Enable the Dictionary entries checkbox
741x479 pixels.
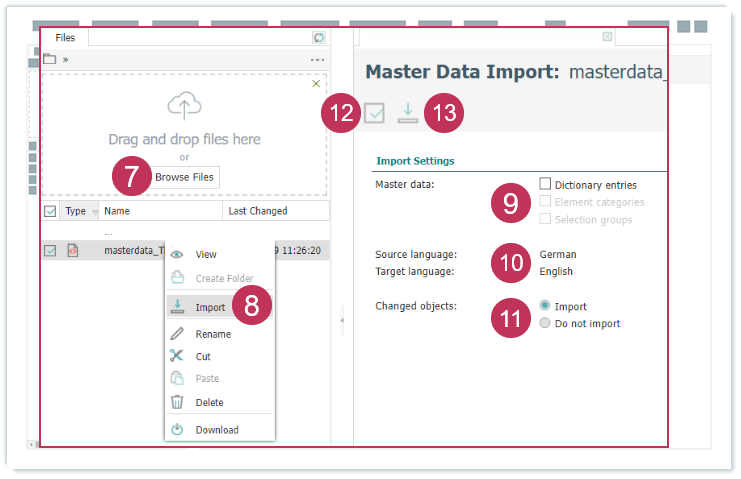[x=545, y=184]
